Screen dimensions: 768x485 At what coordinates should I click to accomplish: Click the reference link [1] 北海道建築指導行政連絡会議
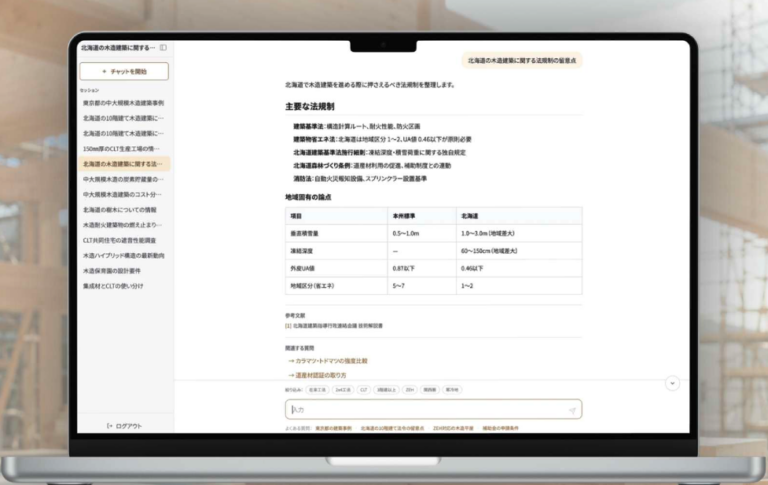tap(334, 325)
